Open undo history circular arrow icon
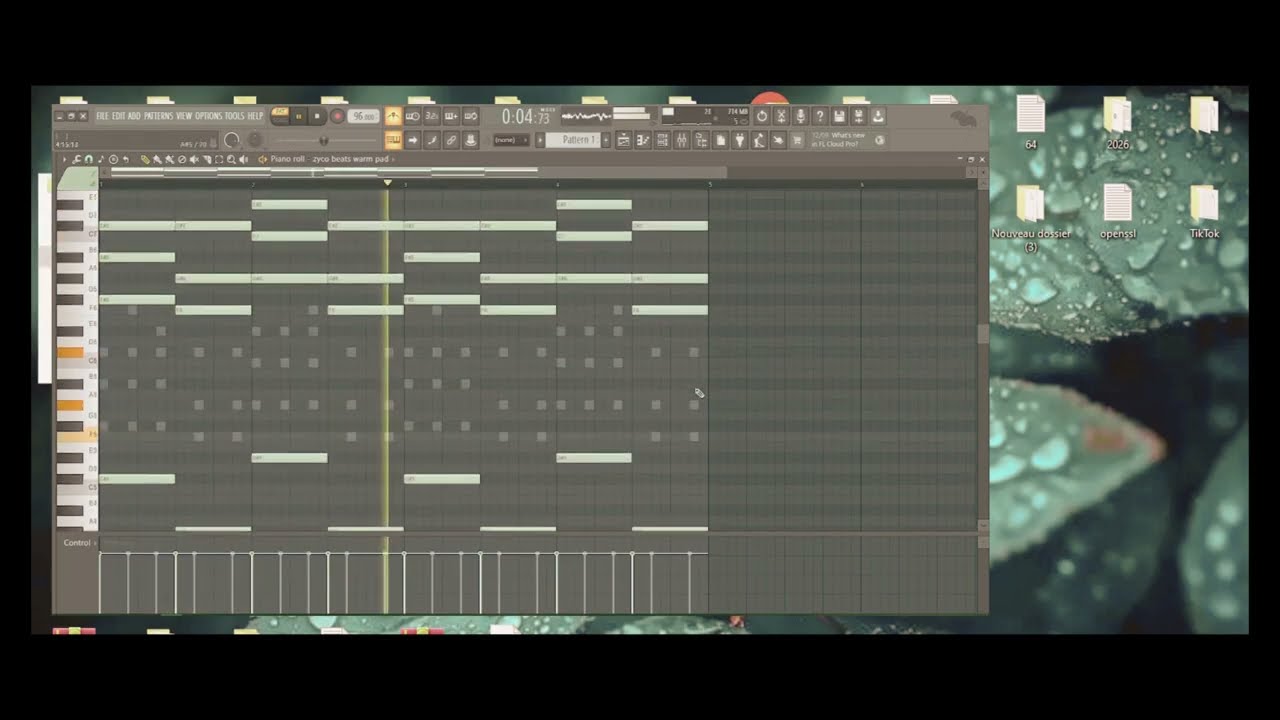The width and height of the screenshot is (1280, 720). click(762, 116)
